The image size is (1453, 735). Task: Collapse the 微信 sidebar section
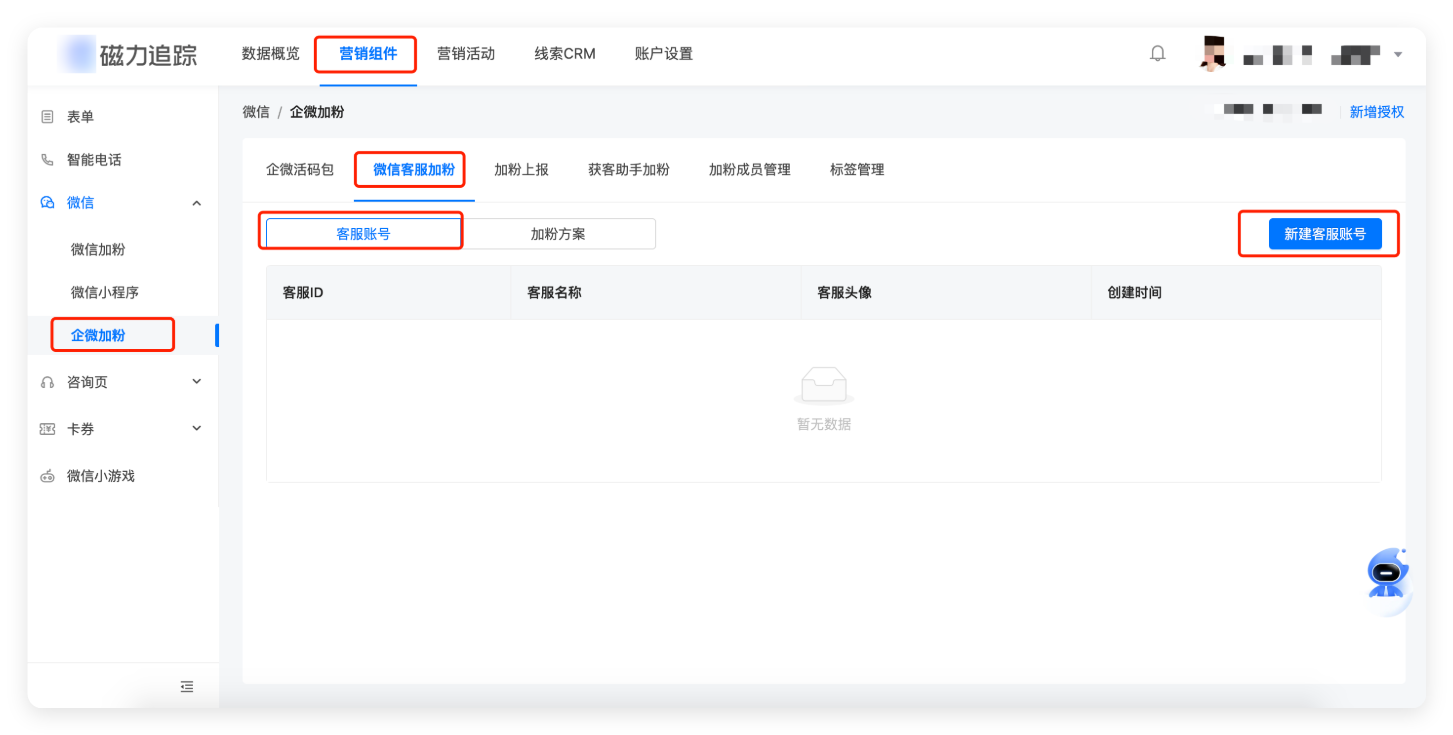197,203
